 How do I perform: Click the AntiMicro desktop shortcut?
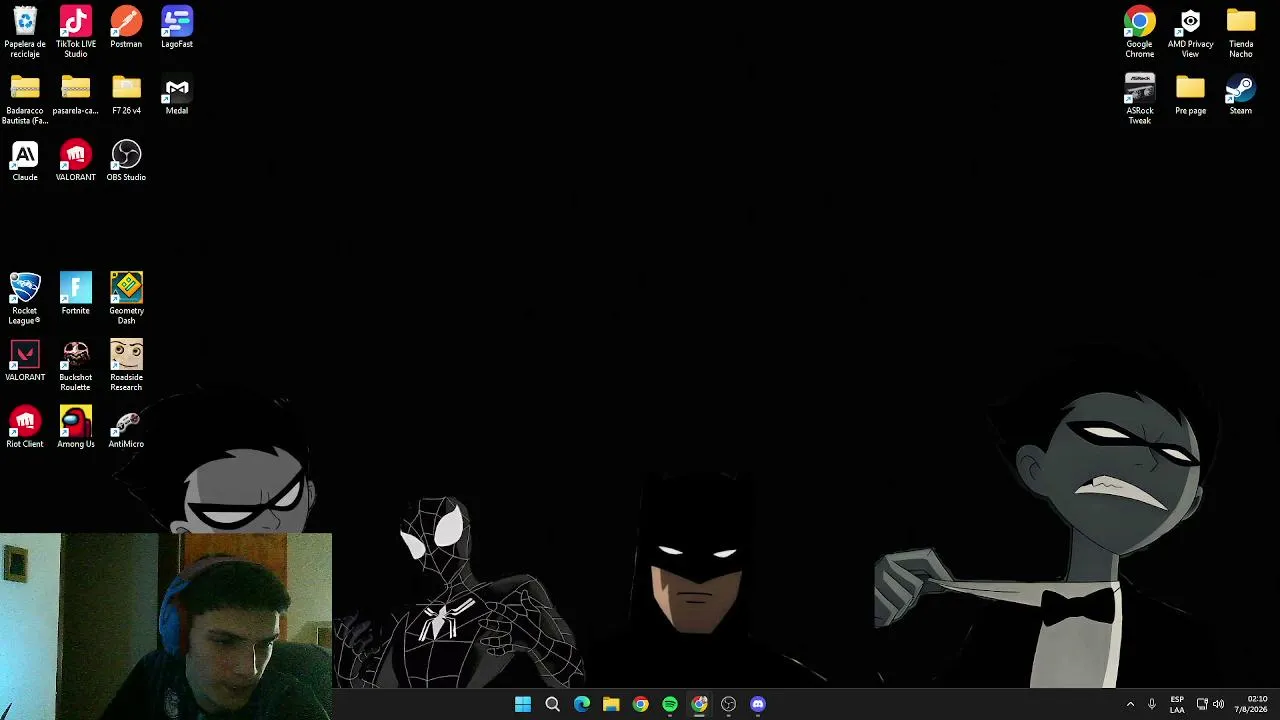click(x=126, y=428)
